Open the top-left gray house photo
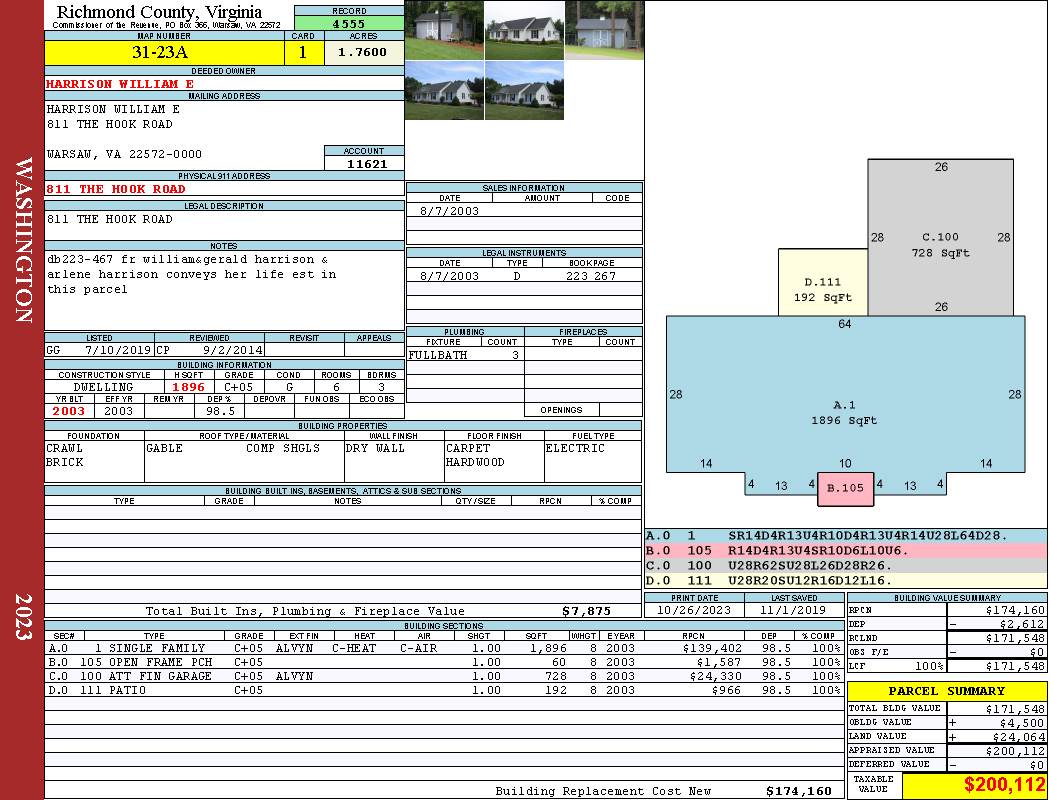This screenshot has height=800, width=1050. point(444,30)
